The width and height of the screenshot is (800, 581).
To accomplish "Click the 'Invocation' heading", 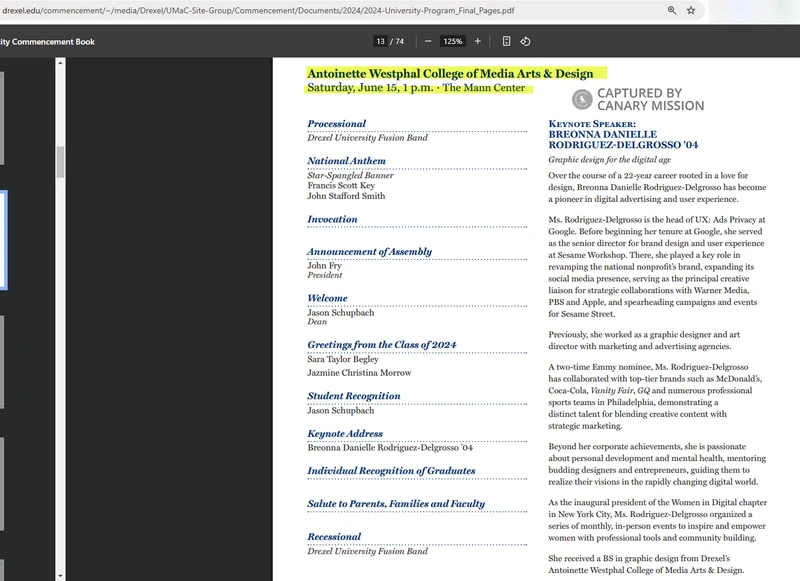I will click(x=332, y=219).
